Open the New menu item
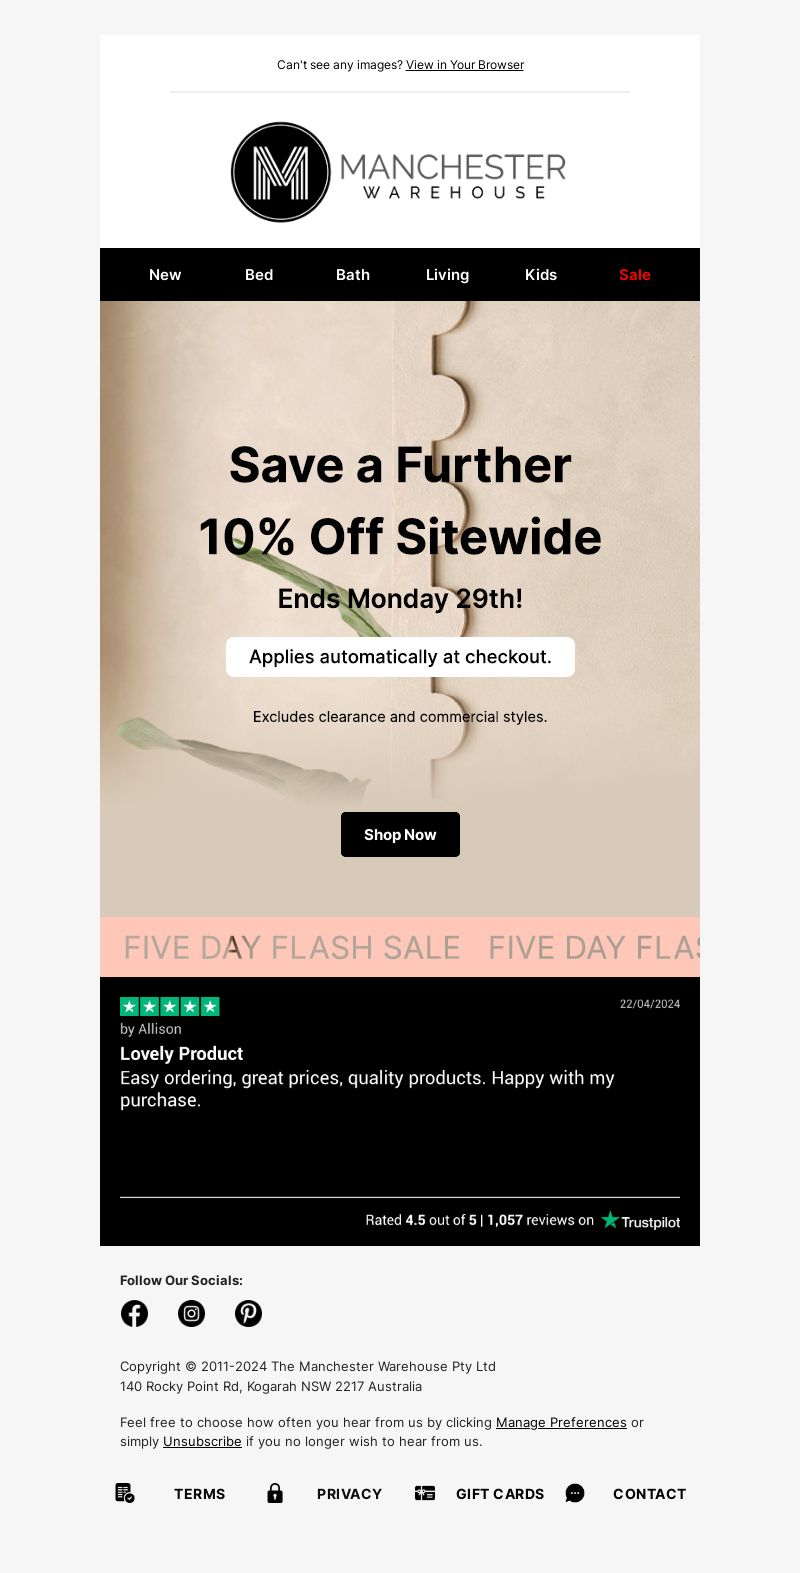Image resolution: width=800 pixels, height=1573 pixels. coord(165,274)
